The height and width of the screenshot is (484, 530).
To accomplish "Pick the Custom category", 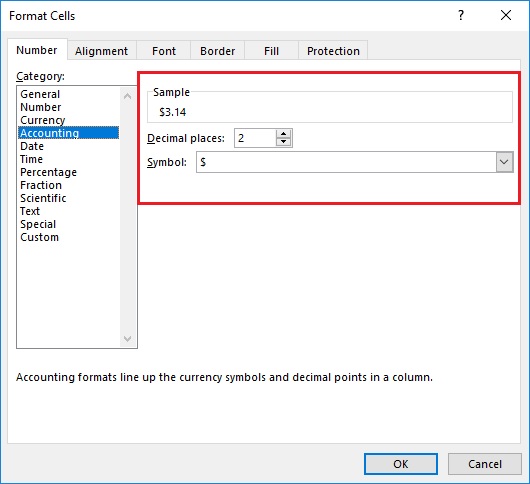I will click(39, 237).
